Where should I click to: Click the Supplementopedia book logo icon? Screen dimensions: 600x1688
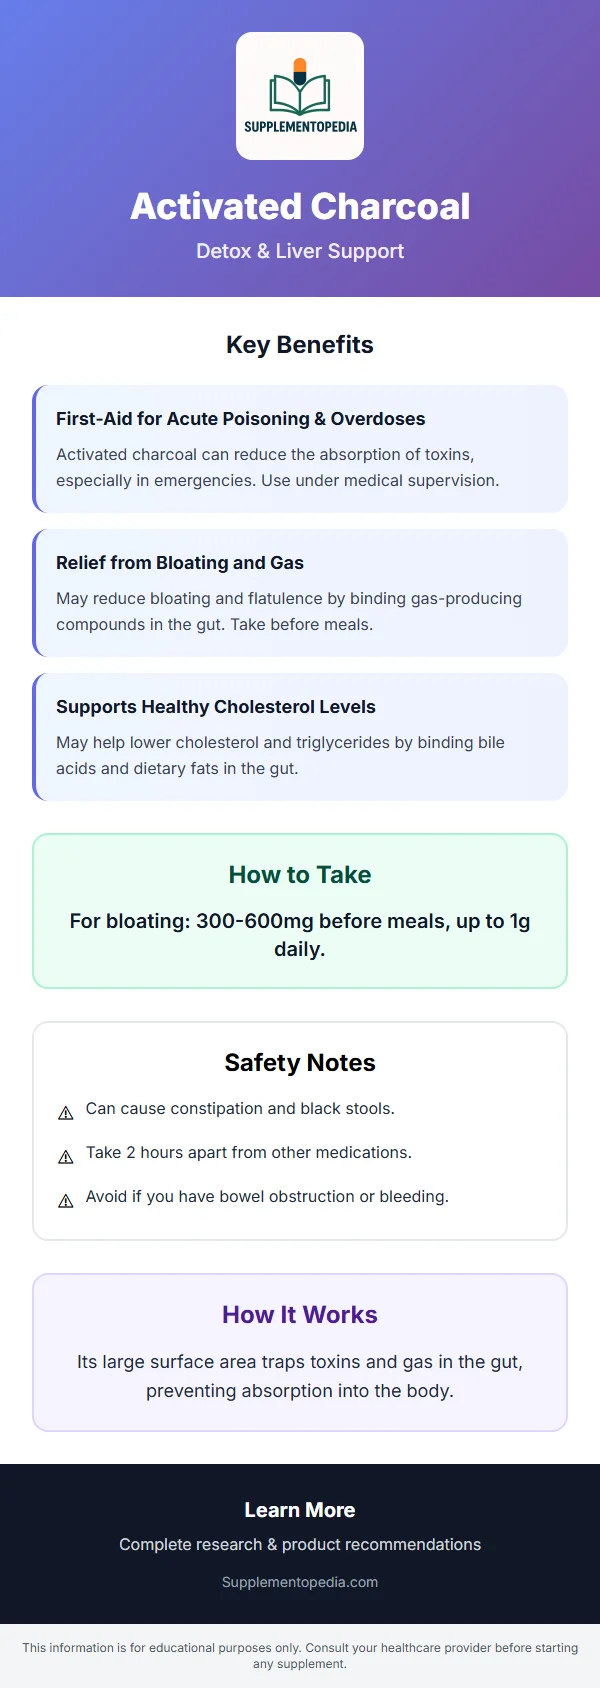pos(300,86)
